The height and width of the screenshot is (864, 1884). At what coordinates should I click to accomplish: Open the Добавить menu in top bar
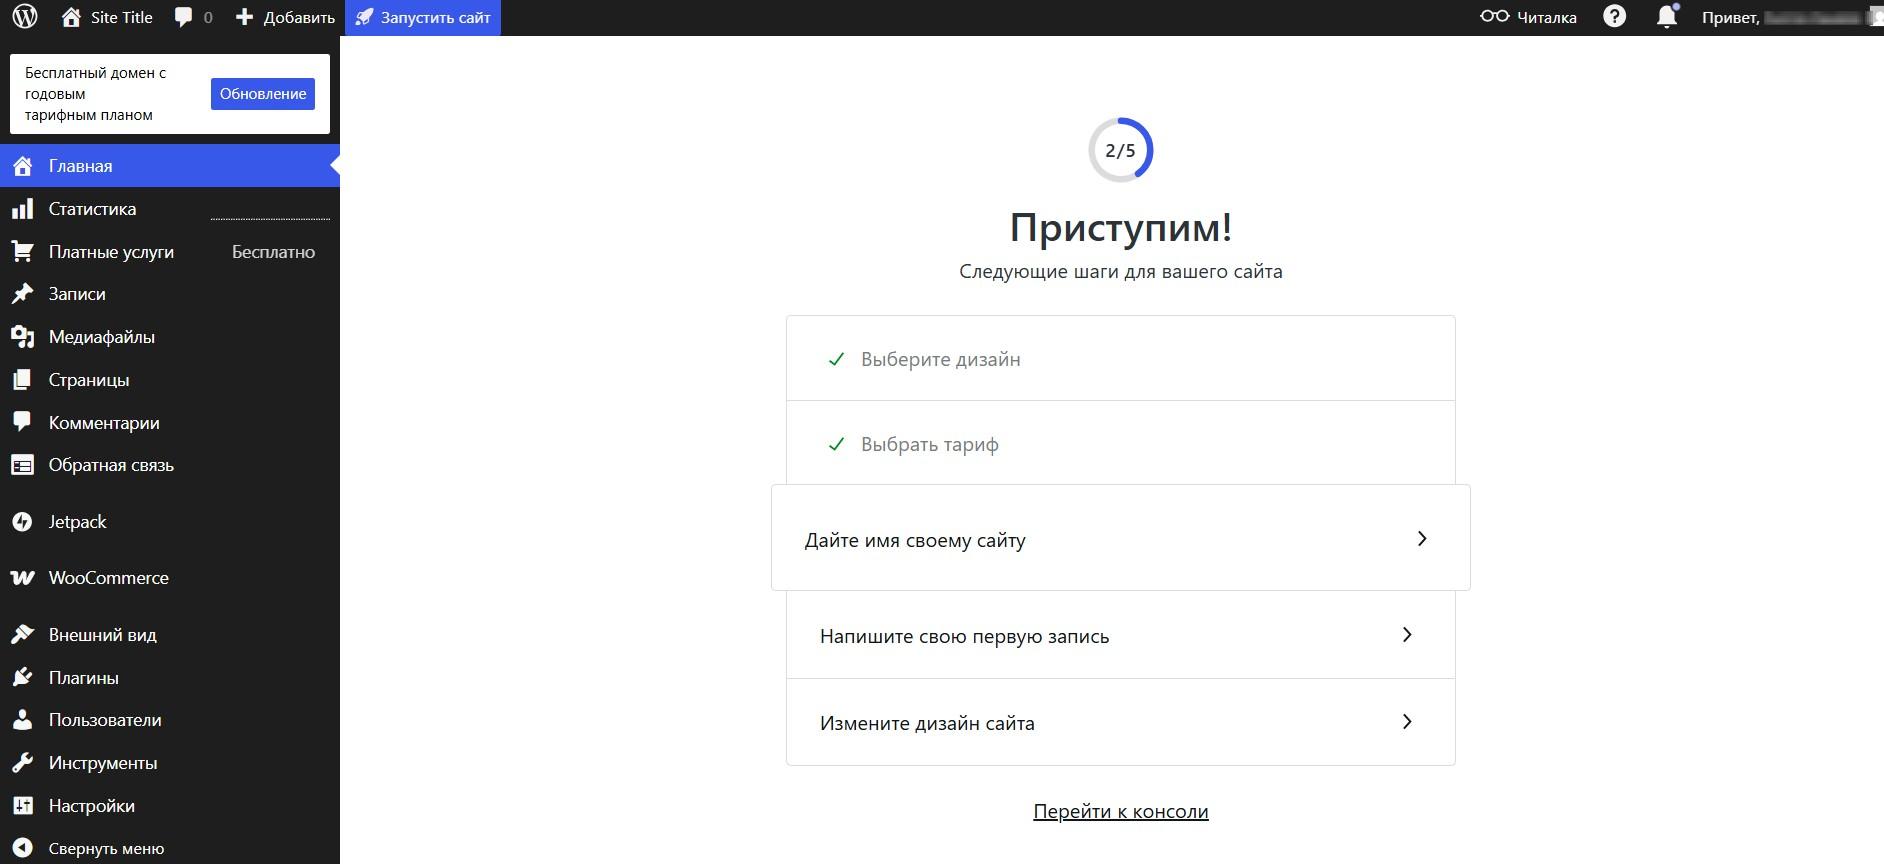pyautogui.click(x=285, y=17)
